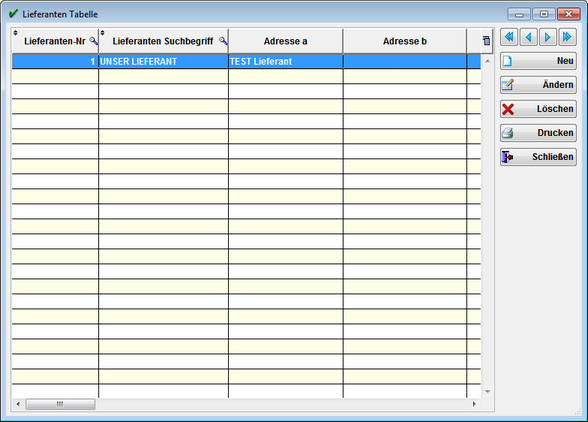Click horizontal scrollbar right arrow

474,404
